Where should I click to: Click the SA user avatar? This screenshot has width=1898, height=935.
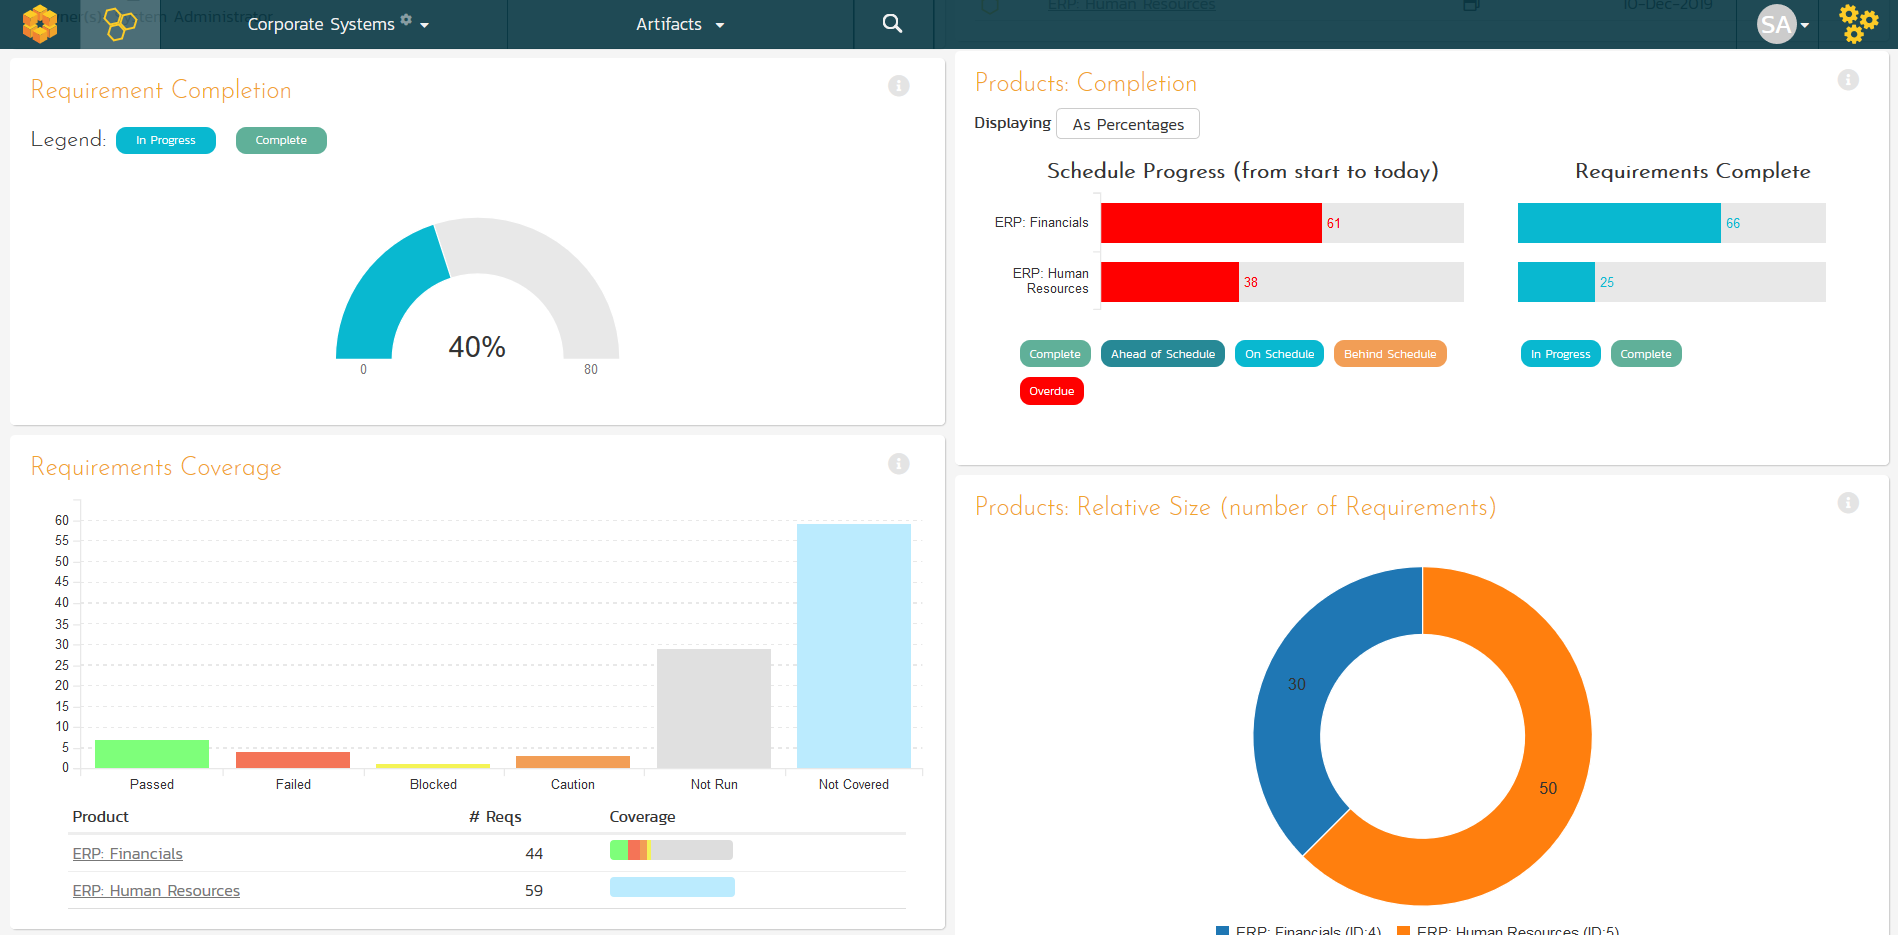1777,24
